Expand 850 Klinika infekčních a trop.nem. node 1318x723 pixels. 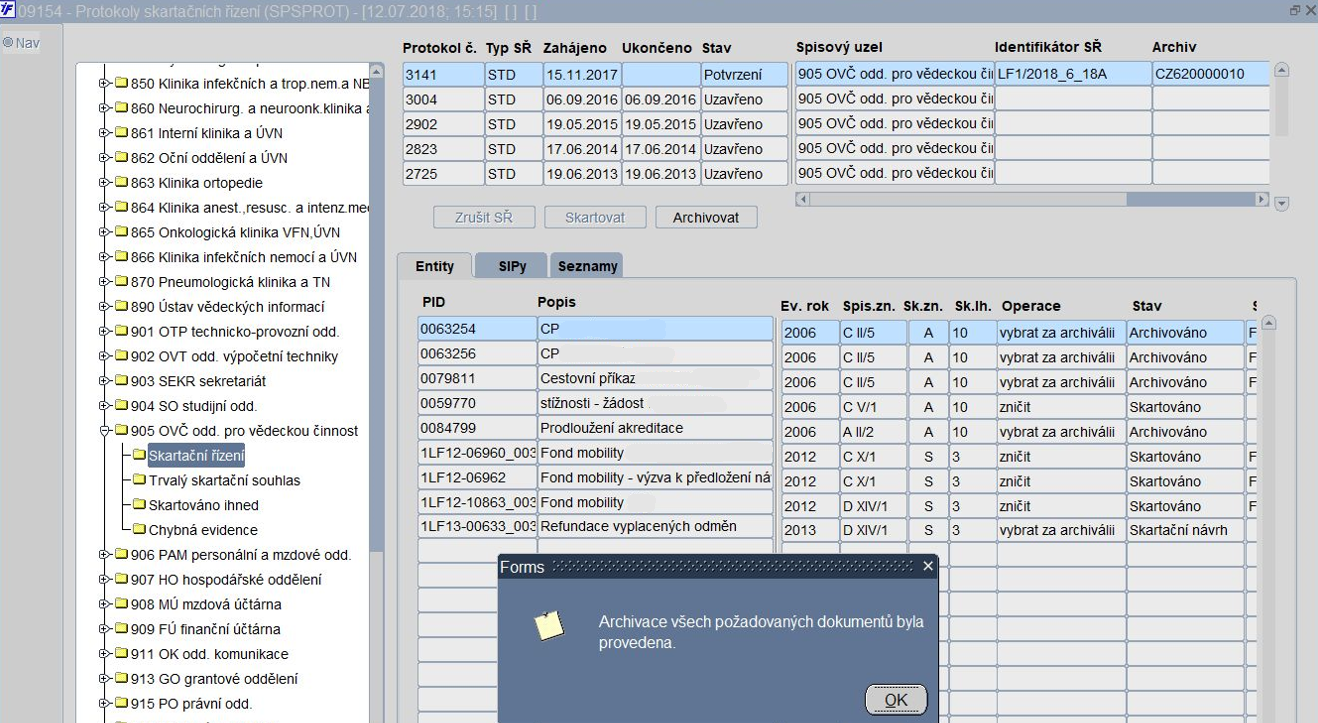(104, 83)
